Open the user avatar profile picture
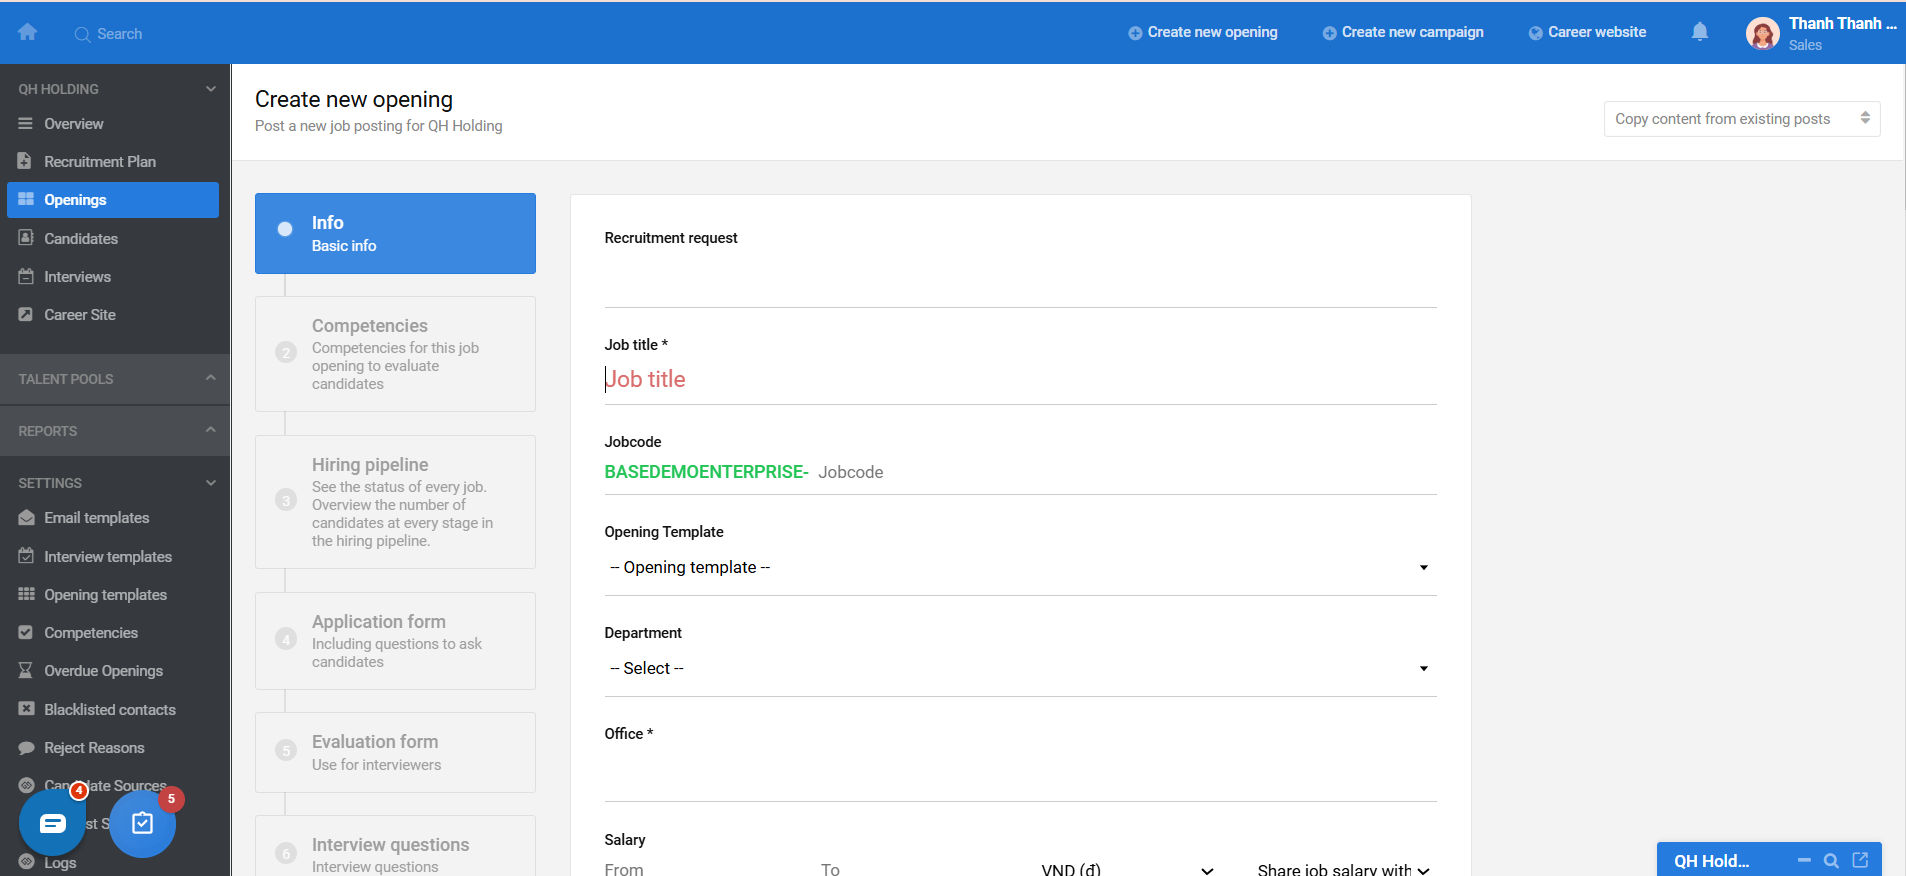 tap(1762, 34)
